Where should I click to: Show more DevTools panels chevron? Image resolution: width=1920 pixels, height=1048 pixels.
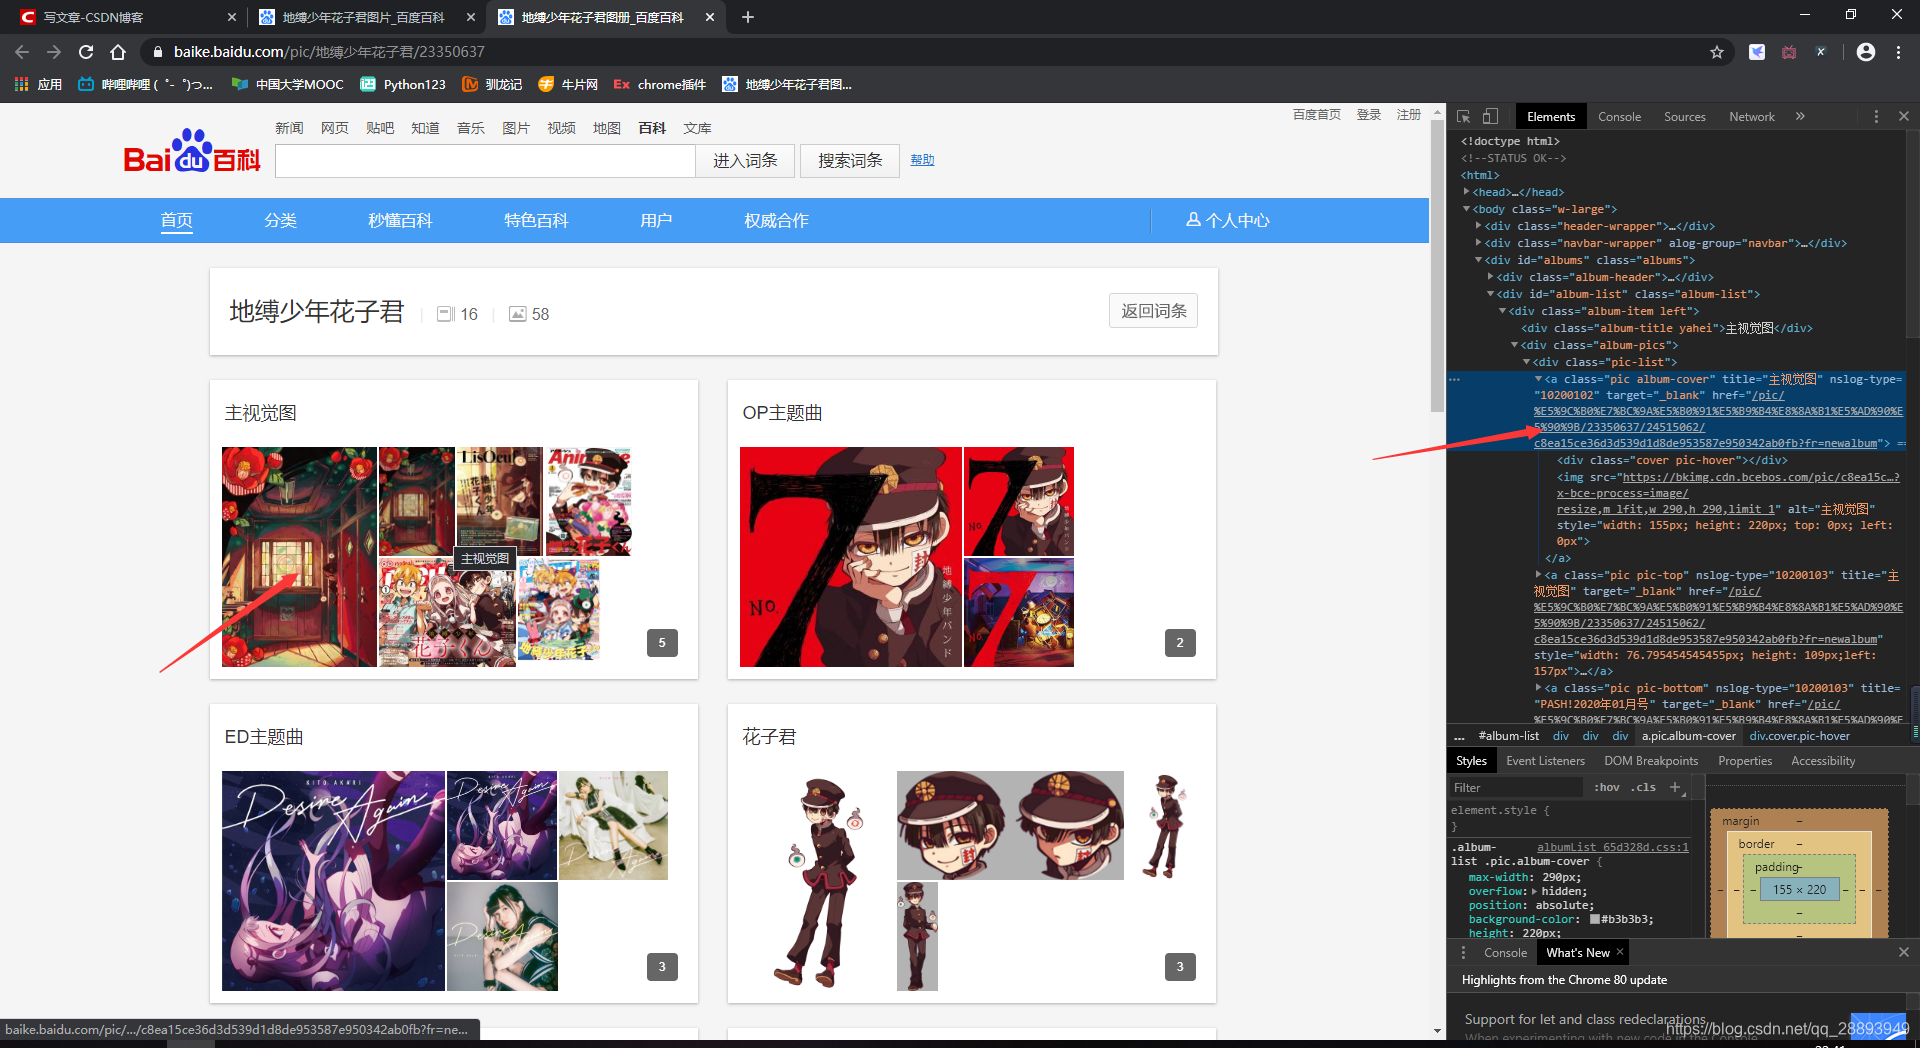point(1800,116)
